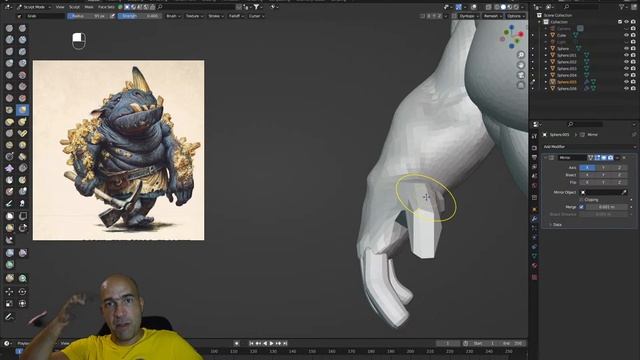
Task: Click the creature reference image thumbnail
Action: [118, 150]
